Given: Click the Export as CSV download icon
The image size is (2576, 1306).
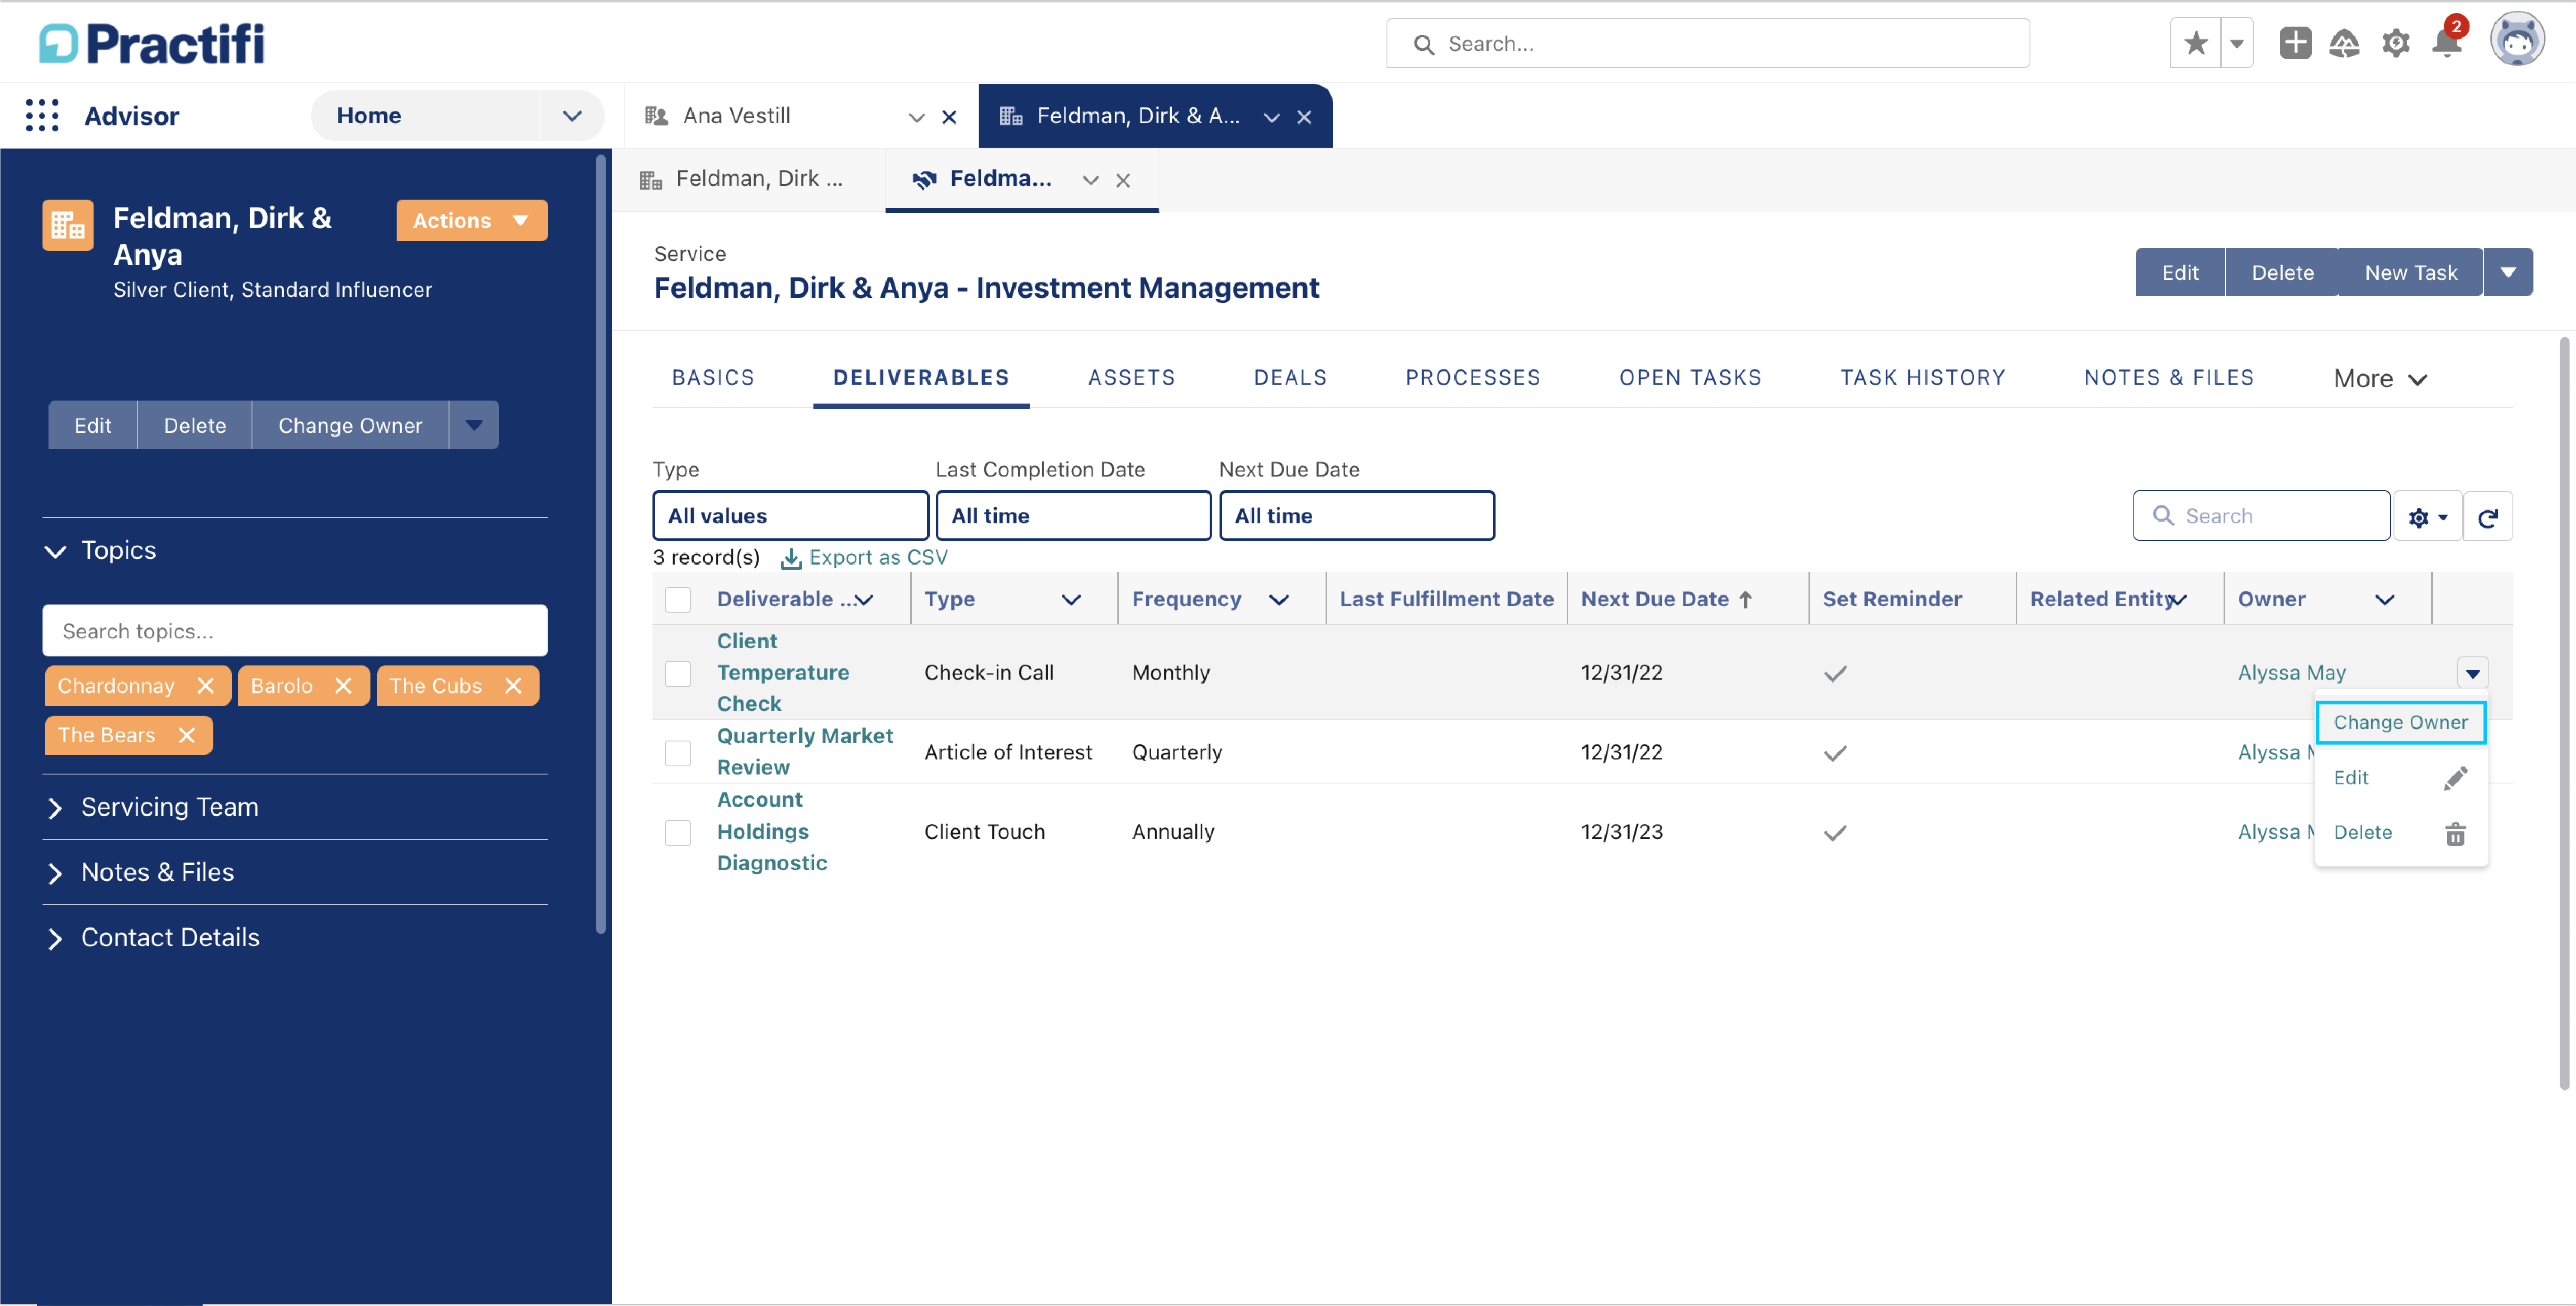Looking at the screenshot, I should 791,558.
